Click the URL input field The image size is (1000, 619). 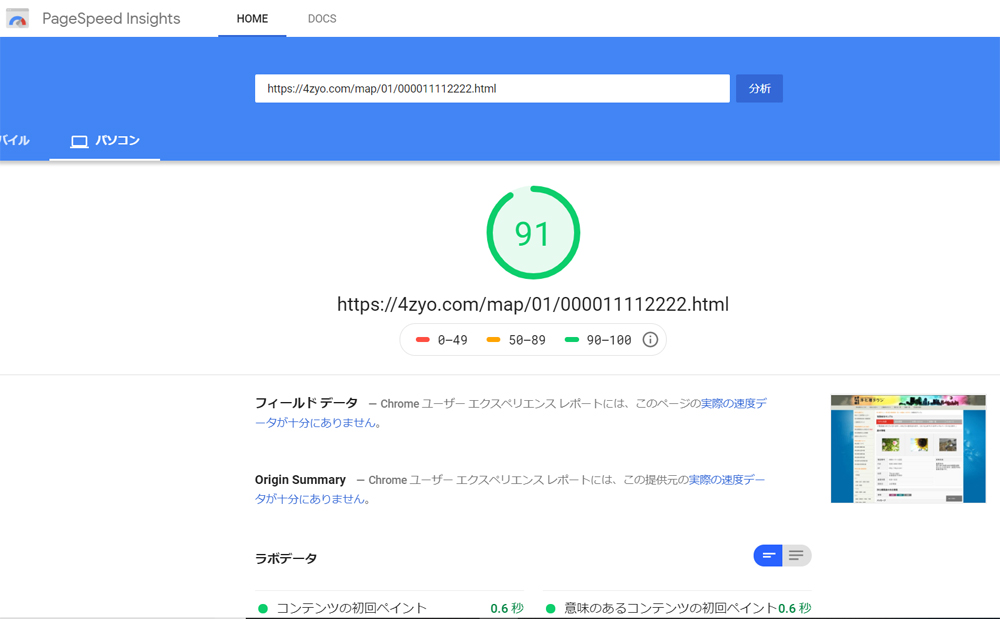click(492, 89)
